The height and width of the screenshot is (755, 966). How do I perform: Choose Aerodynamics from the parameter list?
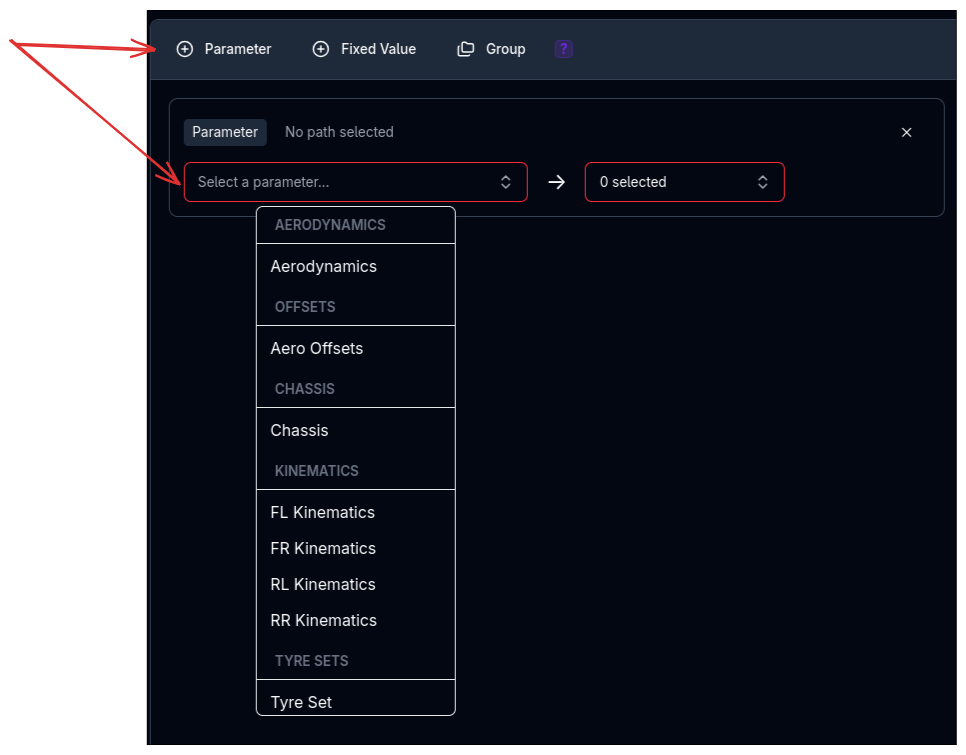pos(324,266)
